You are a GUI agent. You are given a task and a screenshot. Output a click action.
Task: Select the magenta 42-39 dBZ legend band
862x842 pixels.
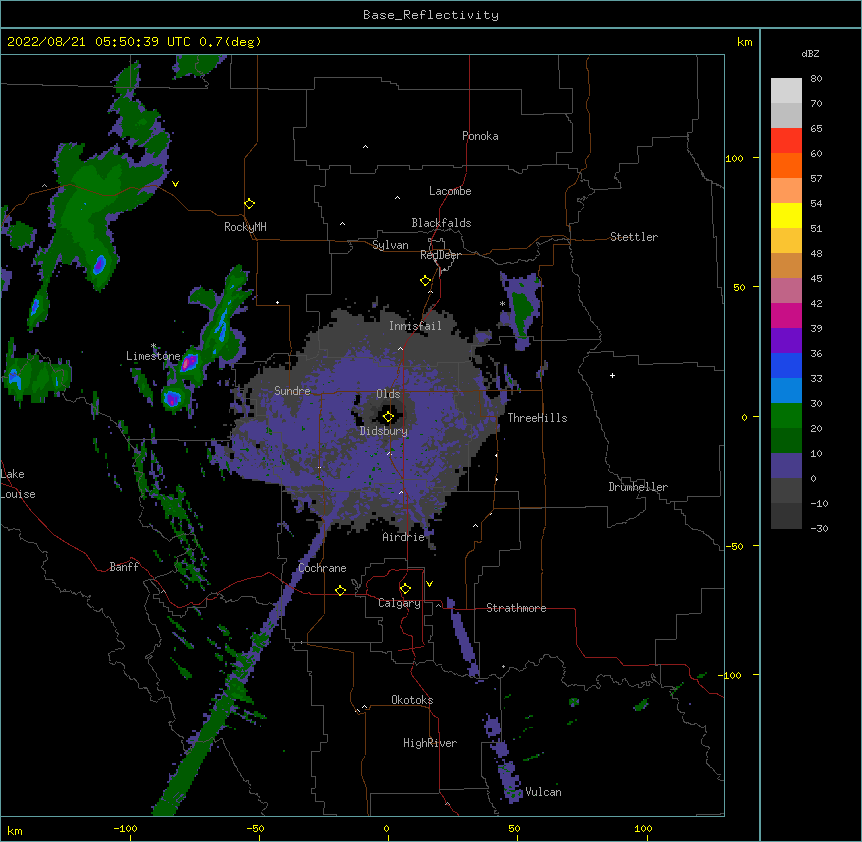coord(786,315)
